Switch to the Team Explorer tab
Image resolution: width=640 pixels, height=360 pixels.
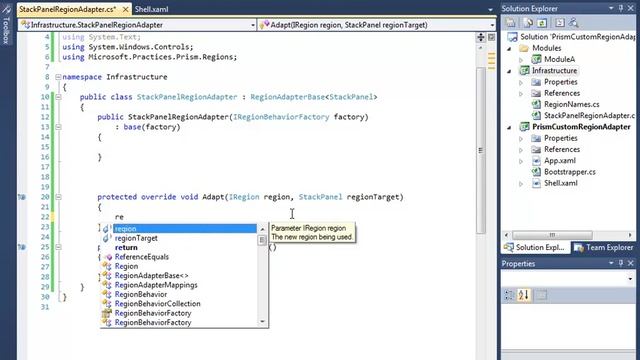pyautogui.click(x=604, y=247)
